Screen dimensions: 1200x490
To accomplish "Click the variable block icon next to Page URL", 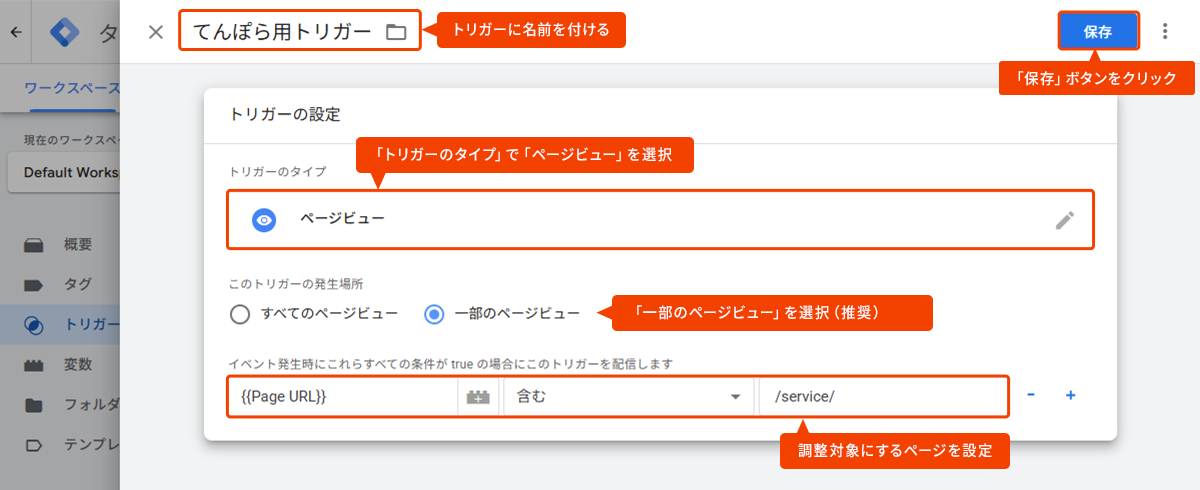I will (x=477, y=397).
